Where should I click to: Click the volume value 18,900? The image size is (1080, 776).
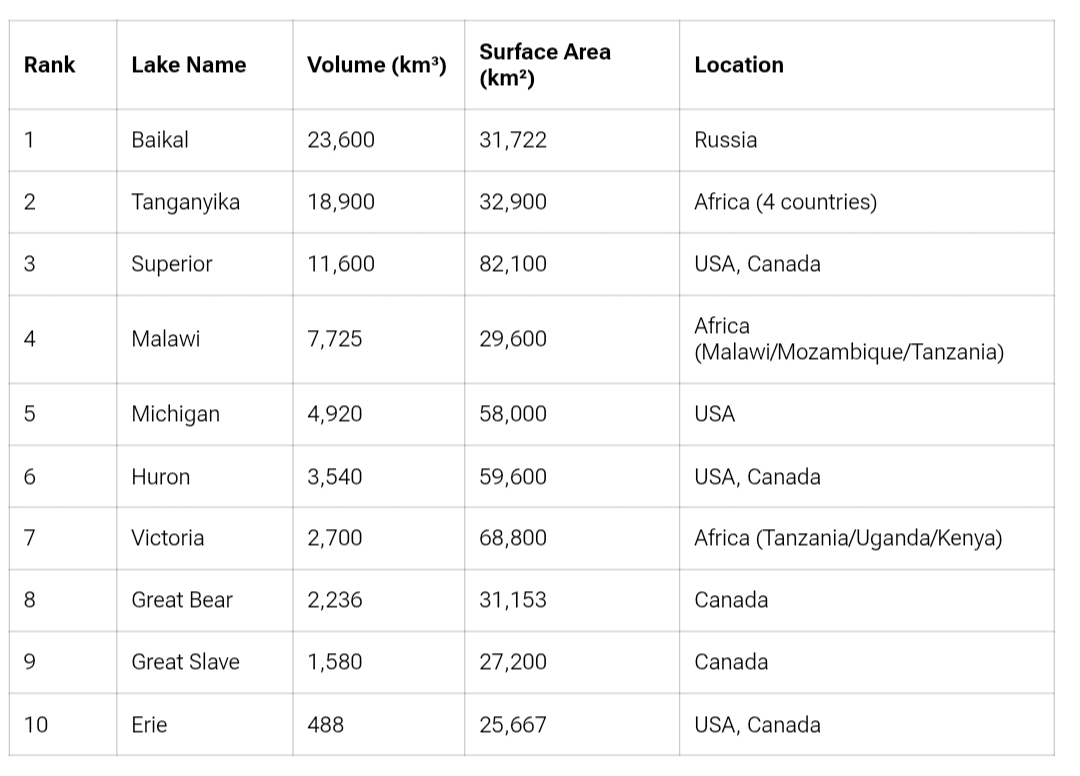[x=341, y=202]
